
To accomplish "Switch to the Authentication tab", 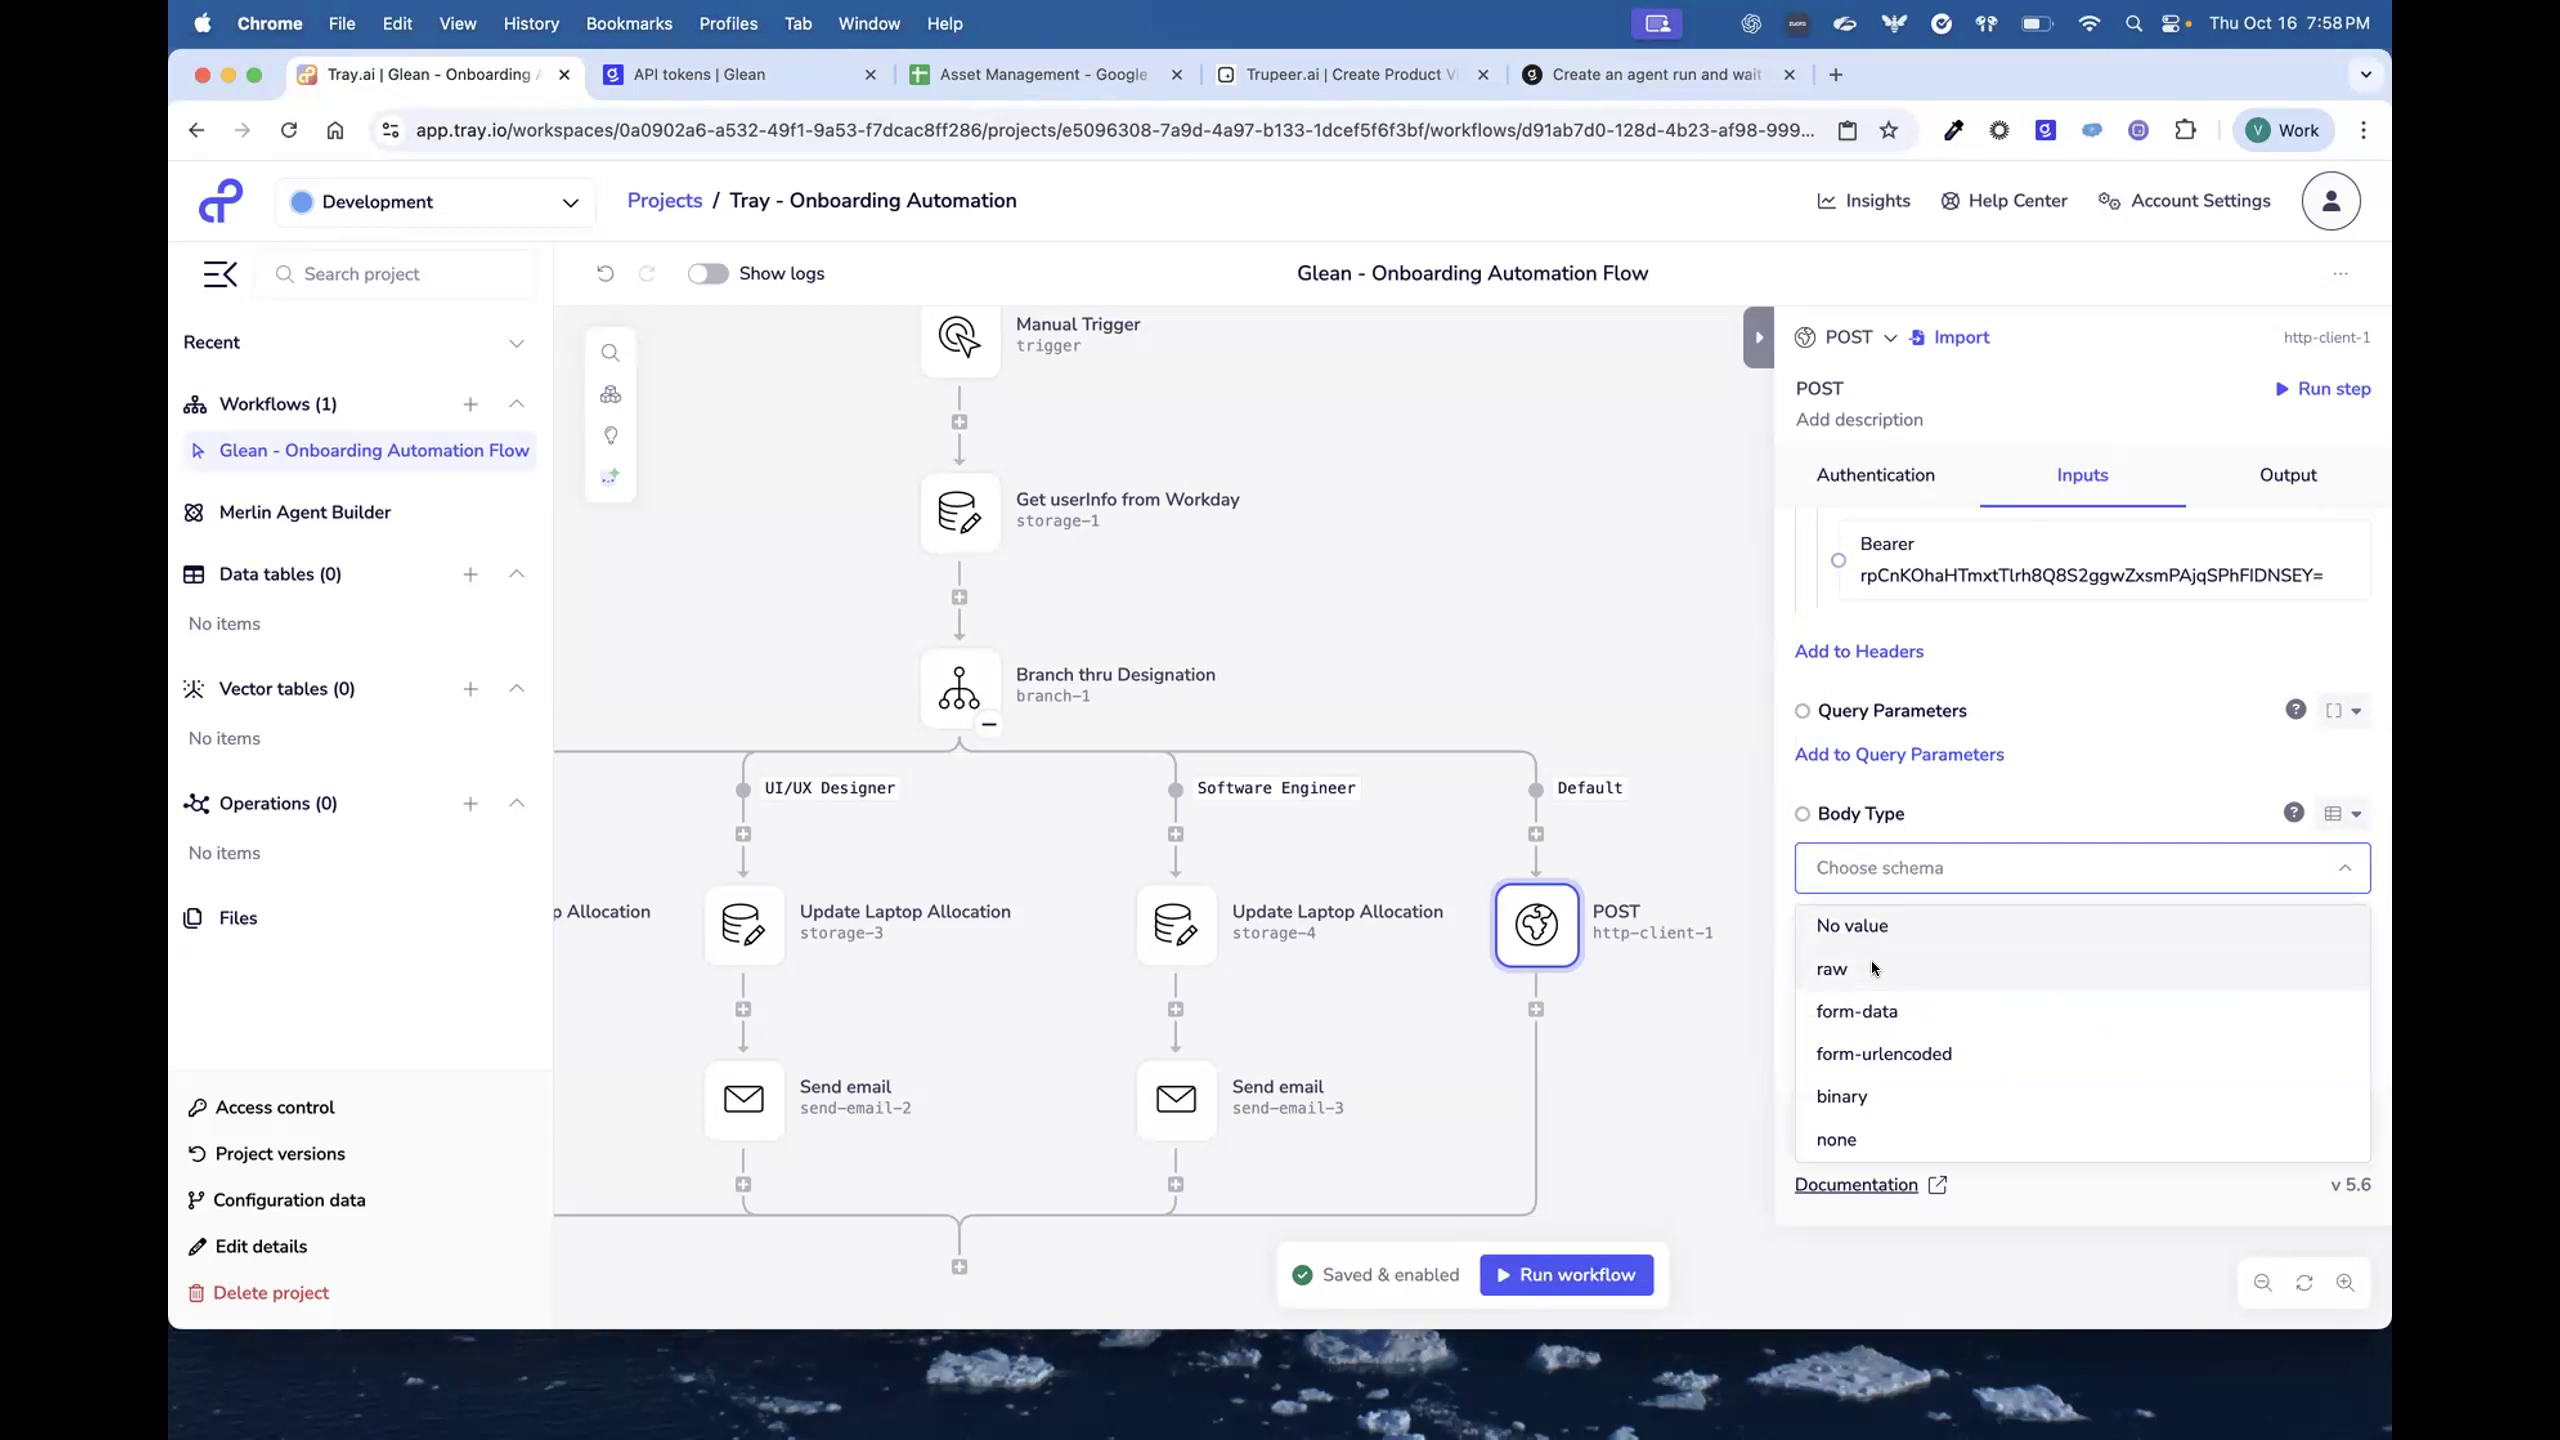I will pyautogui.click(x=1874, y=475).
